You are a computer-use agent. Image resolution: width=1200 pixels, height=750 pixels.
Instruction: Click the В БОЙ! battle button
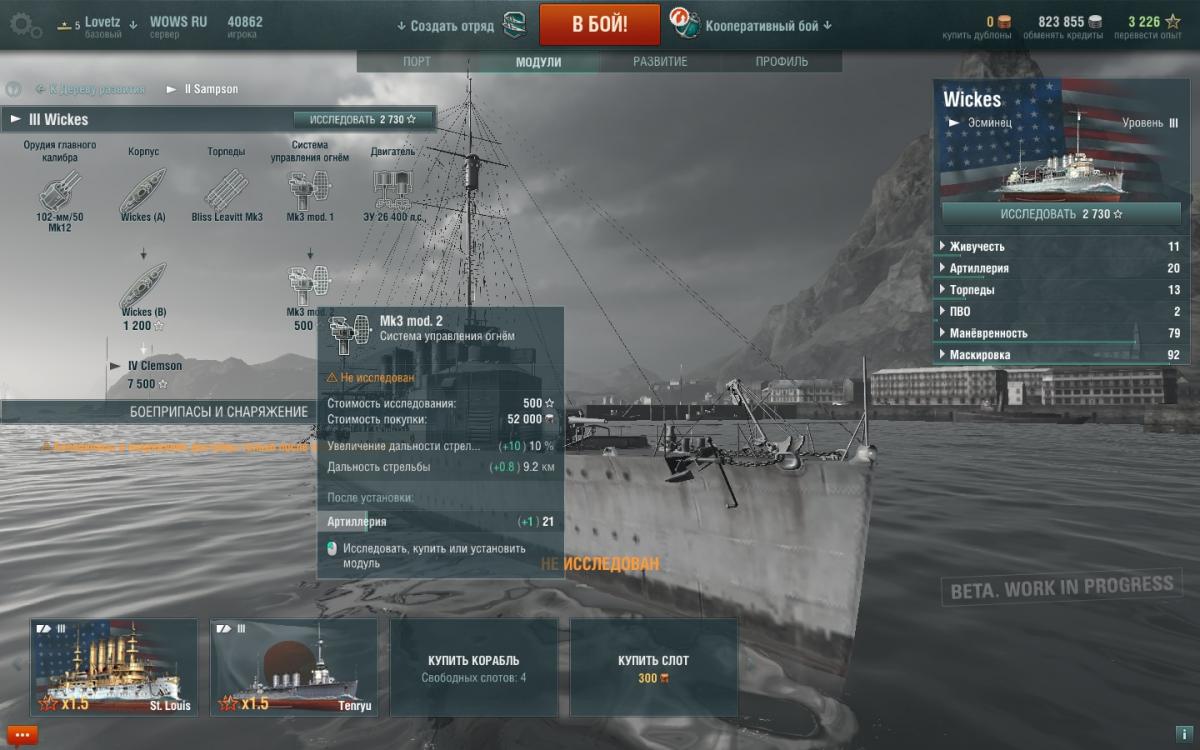pos(600,25)
